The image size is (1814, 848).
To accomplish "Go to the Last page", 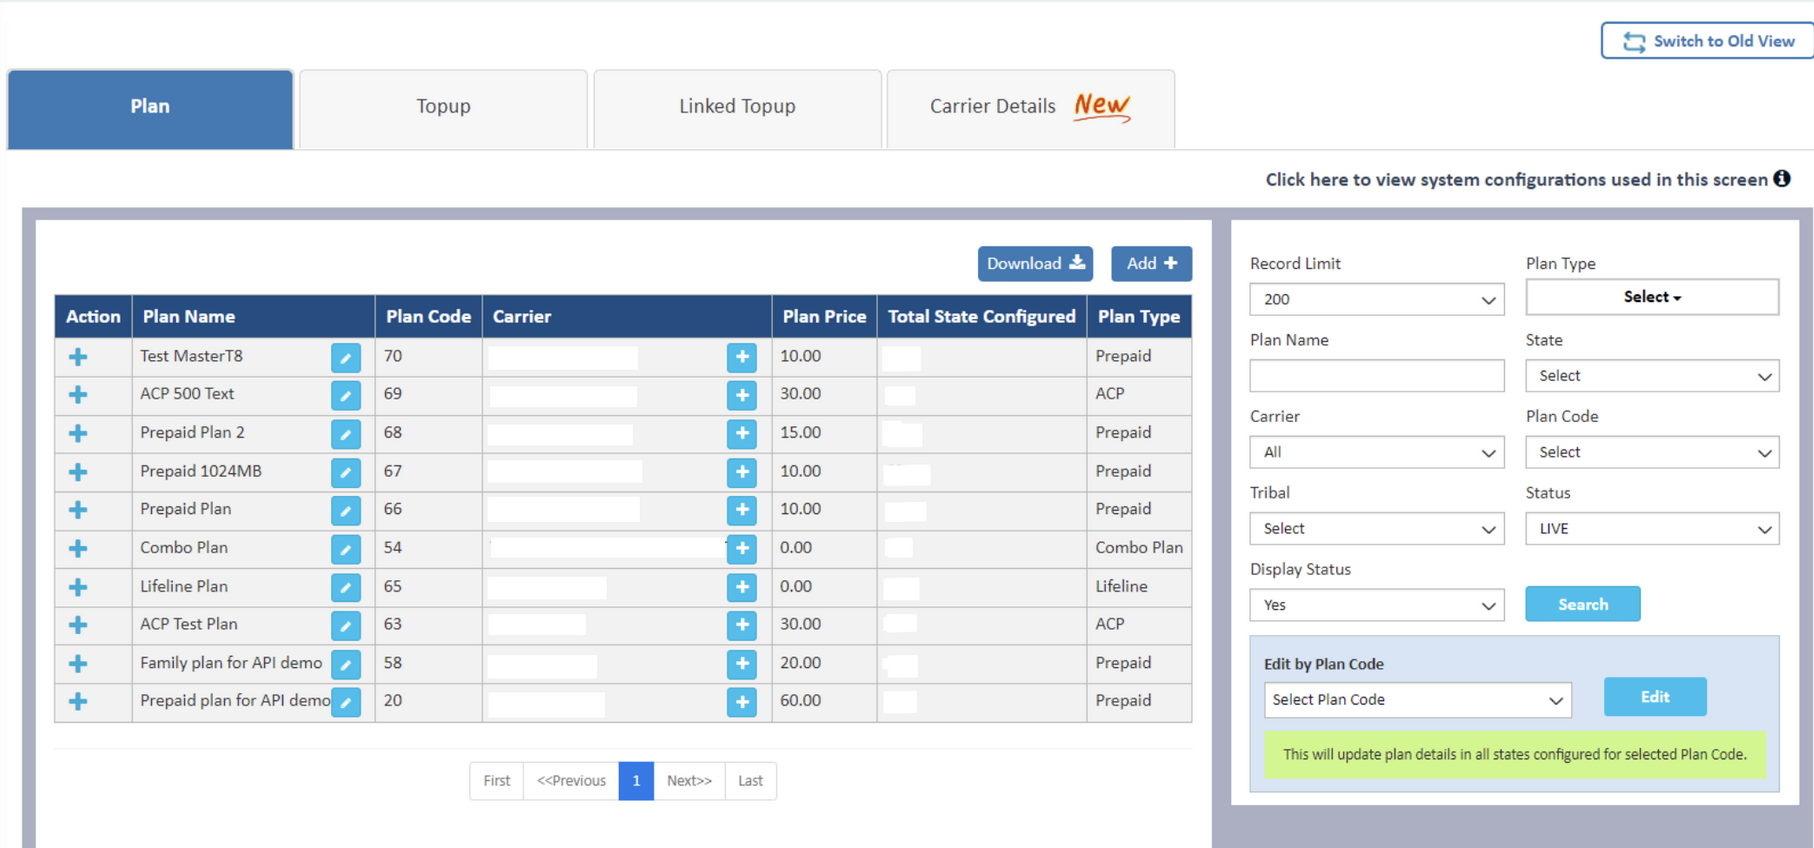I will [x=751, y=781].
